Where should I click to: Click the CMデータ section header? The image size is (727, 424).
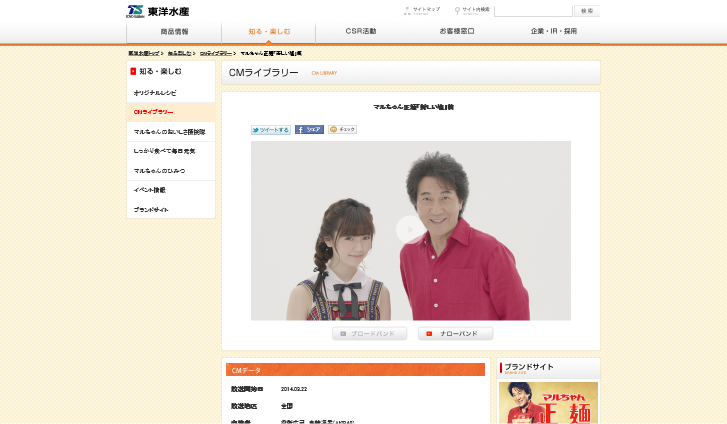tap(355, 370)
